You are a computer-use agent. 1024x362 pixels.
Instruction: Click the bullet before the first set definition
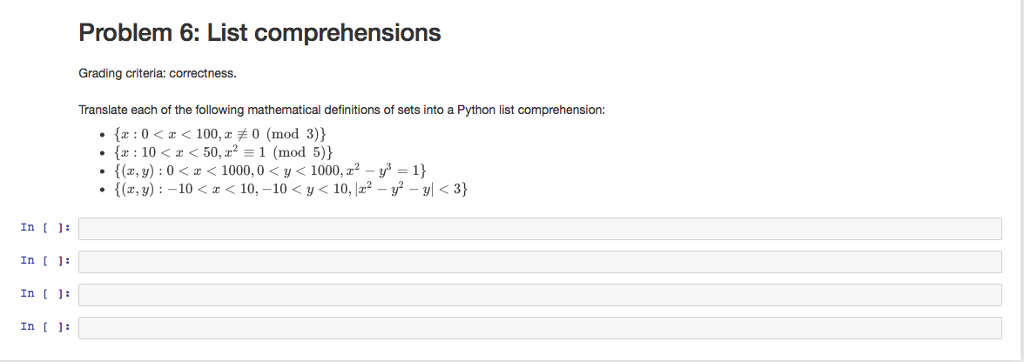coord(102,135)
